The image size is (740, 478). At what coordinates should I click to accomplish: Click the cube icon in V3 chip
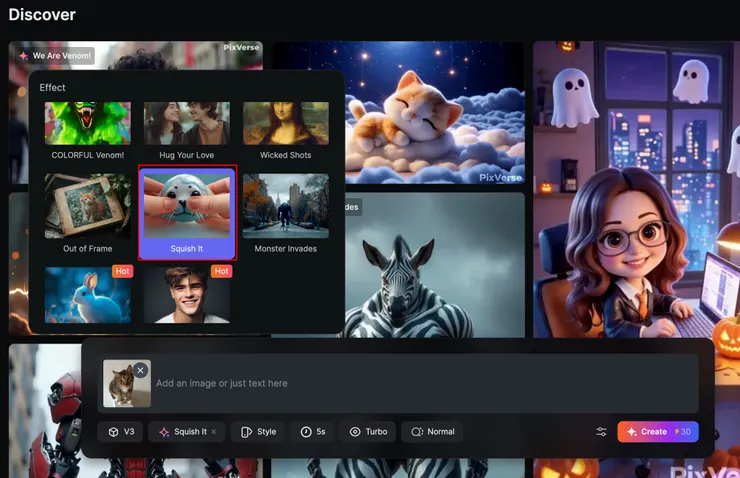113,432
